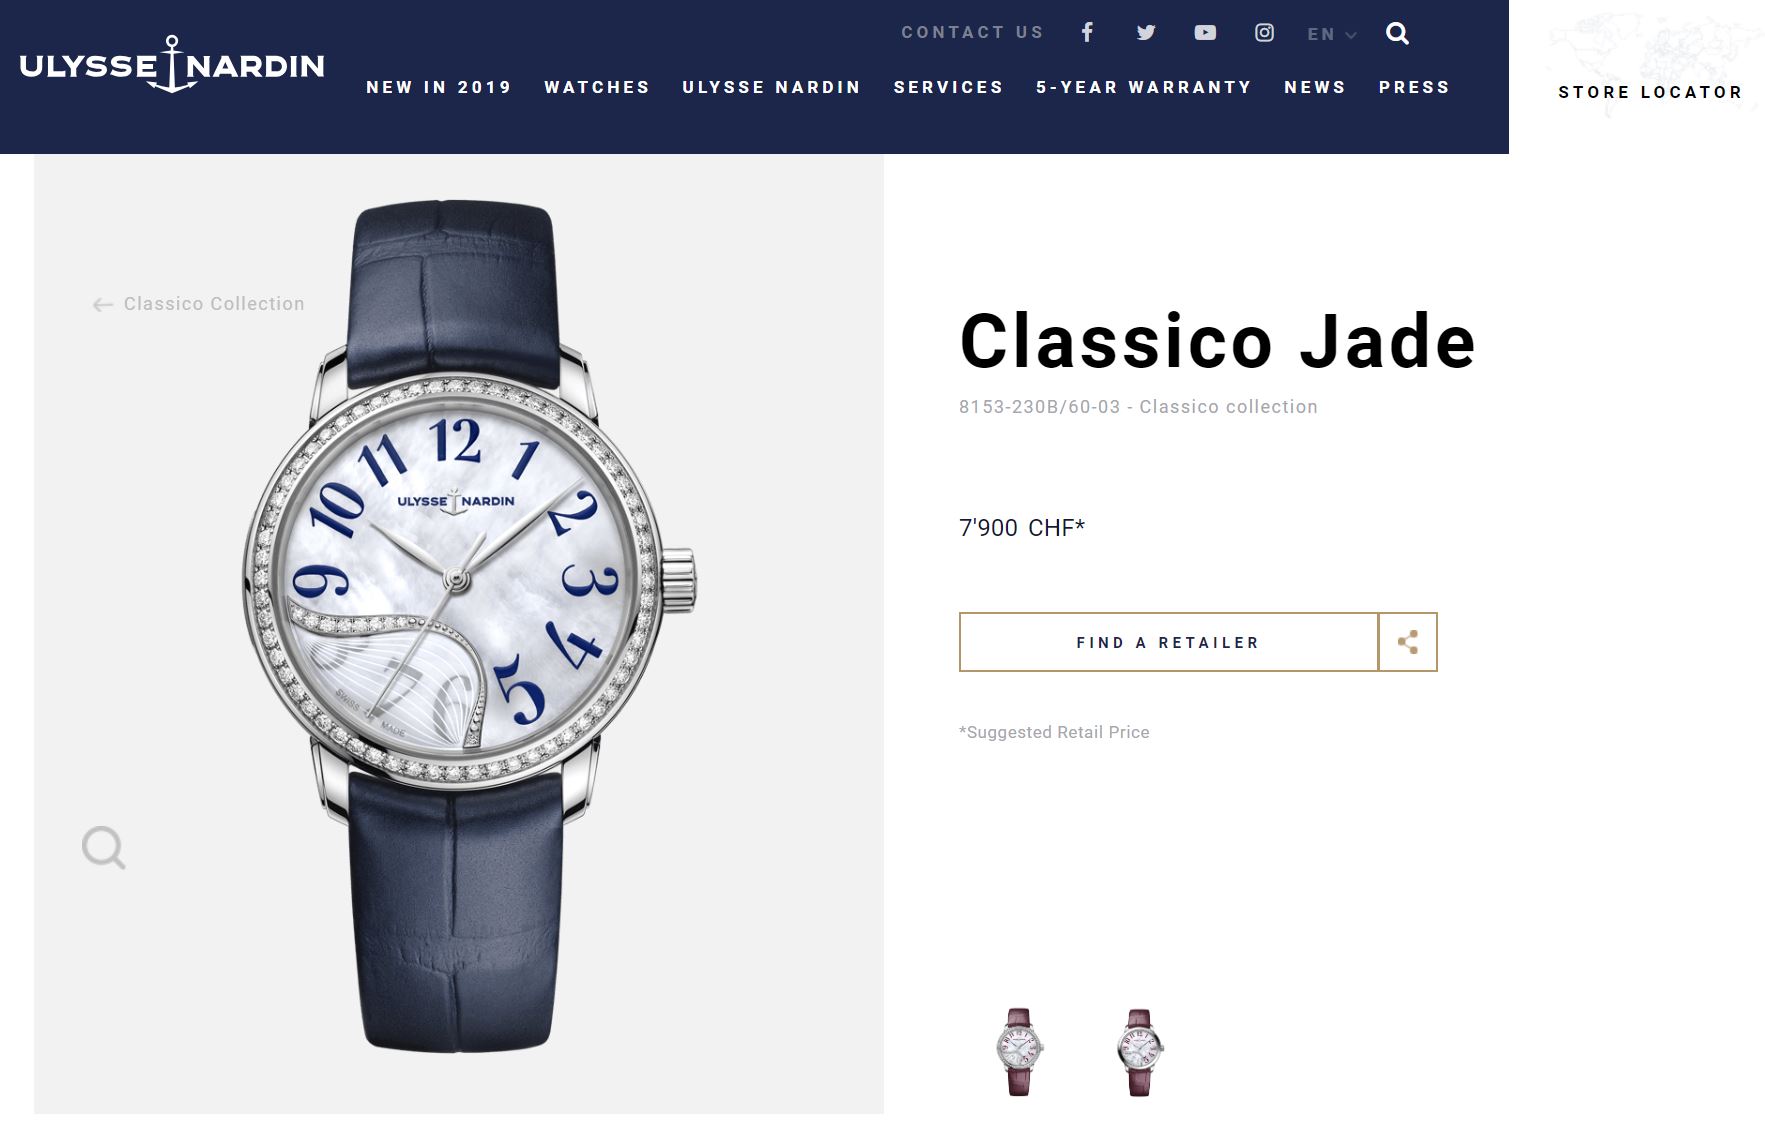Click the share icon button
Image resolution: width=1765 pixels, height=1144 pixels.
click(1408, 642)
